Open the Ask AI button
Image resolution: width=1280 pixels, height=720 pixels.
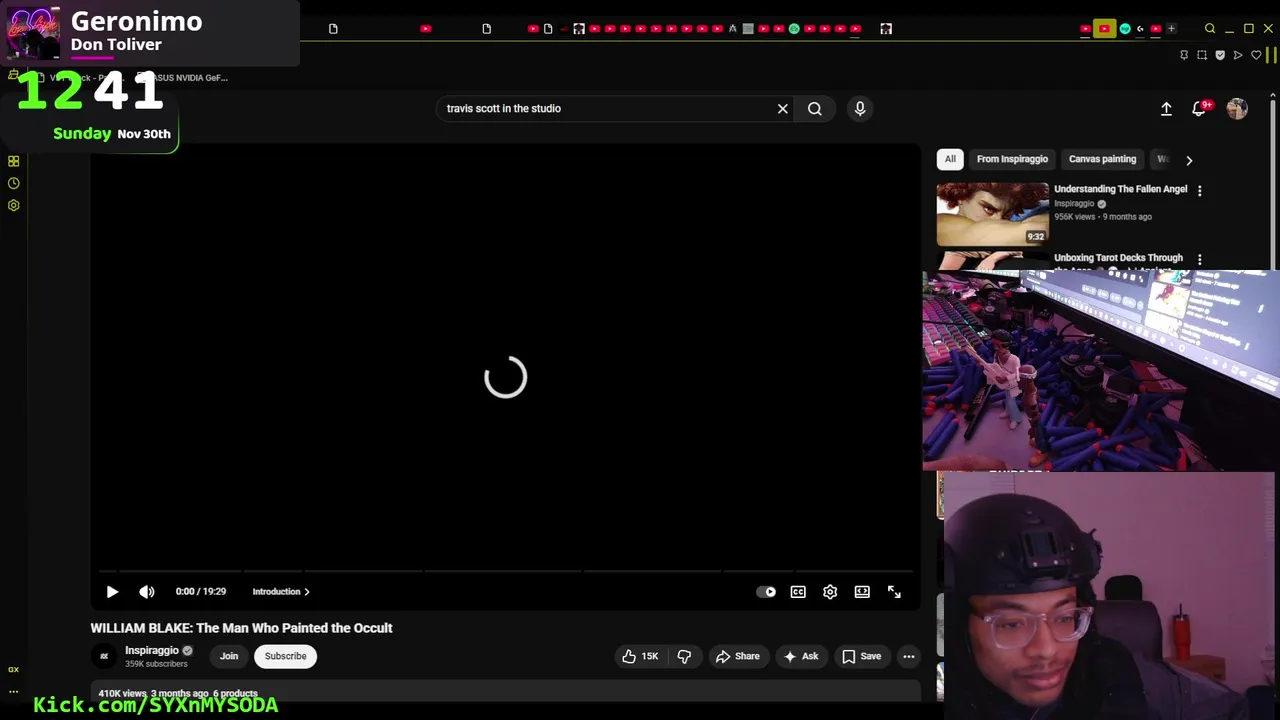[801, 656]
